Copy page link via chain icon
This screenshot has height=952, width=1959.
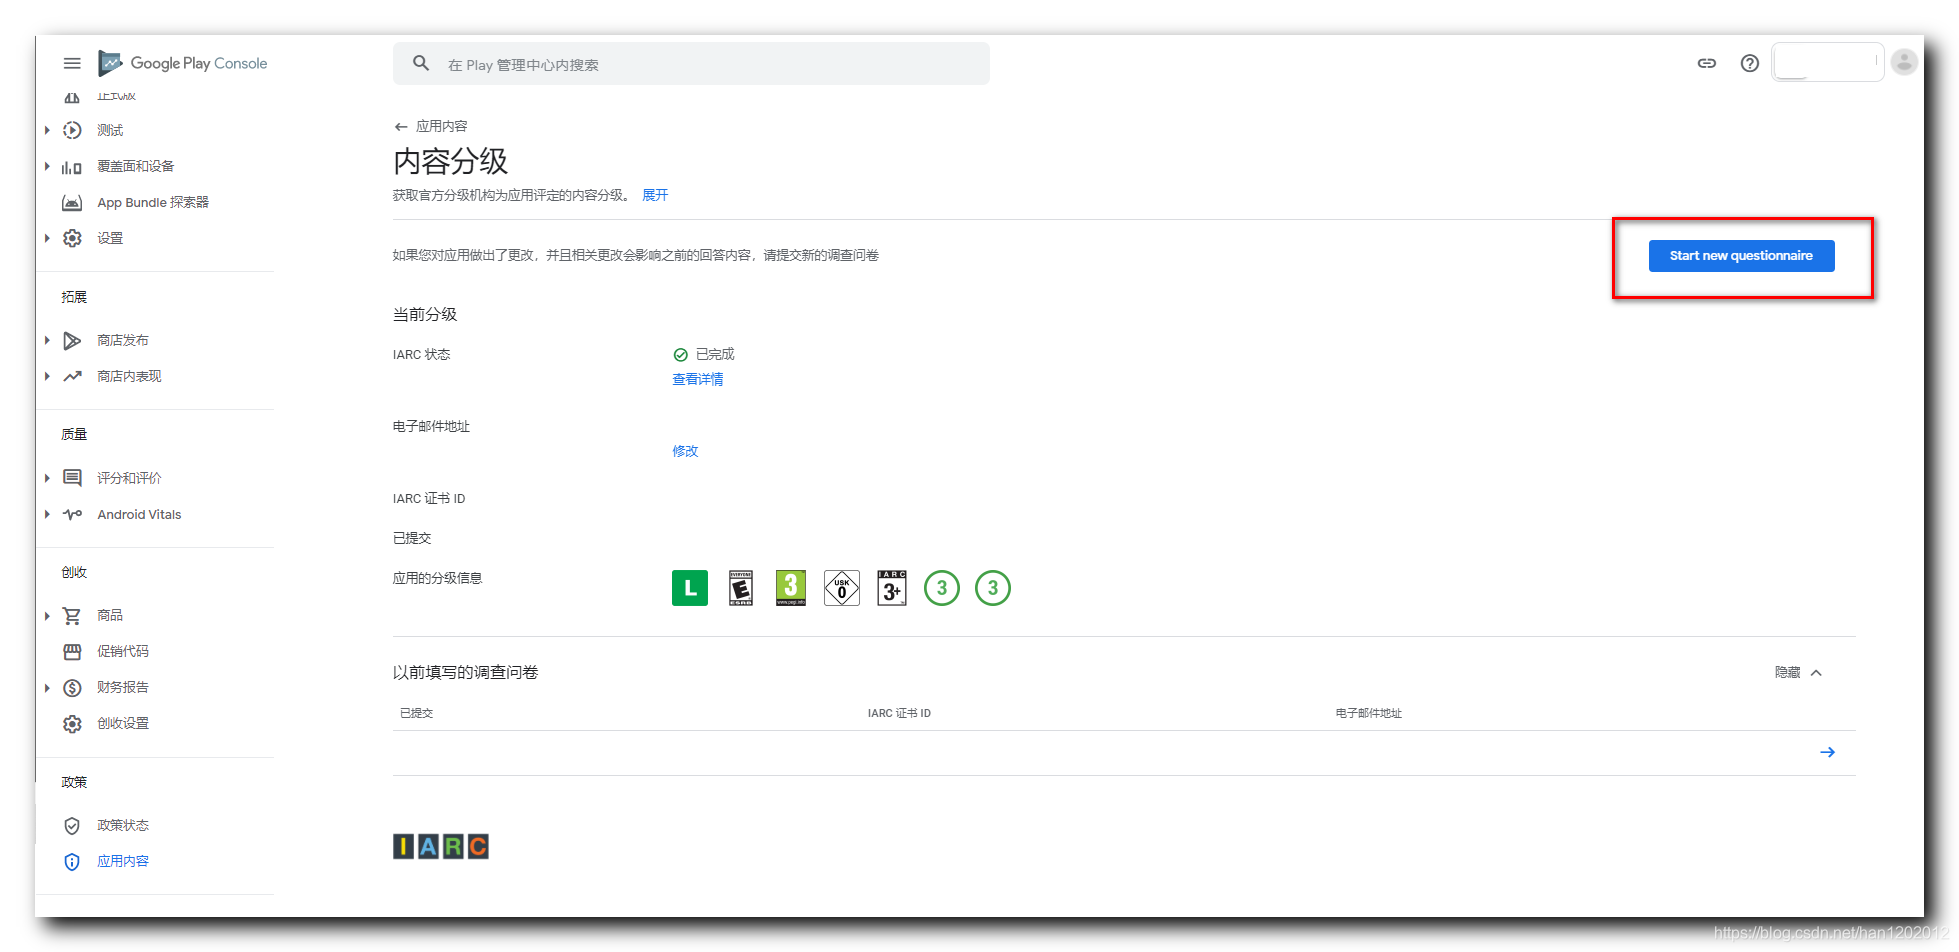tap(1707, 63)
